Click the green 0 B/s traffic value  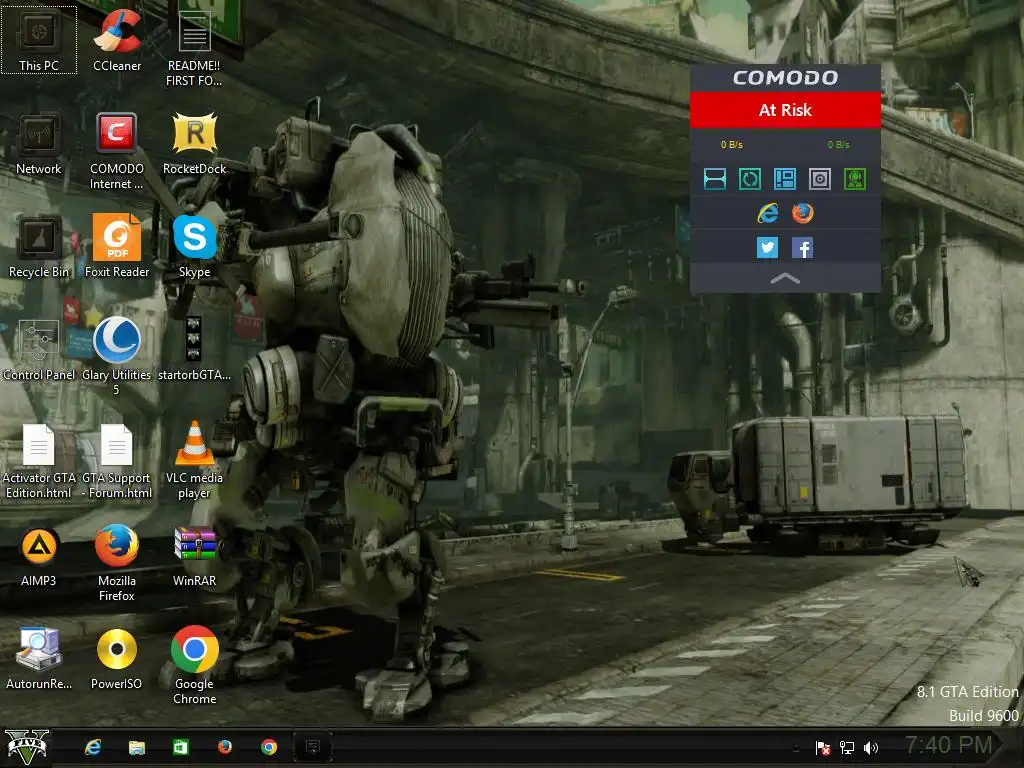pyautogui.click(x=839, y=144)
